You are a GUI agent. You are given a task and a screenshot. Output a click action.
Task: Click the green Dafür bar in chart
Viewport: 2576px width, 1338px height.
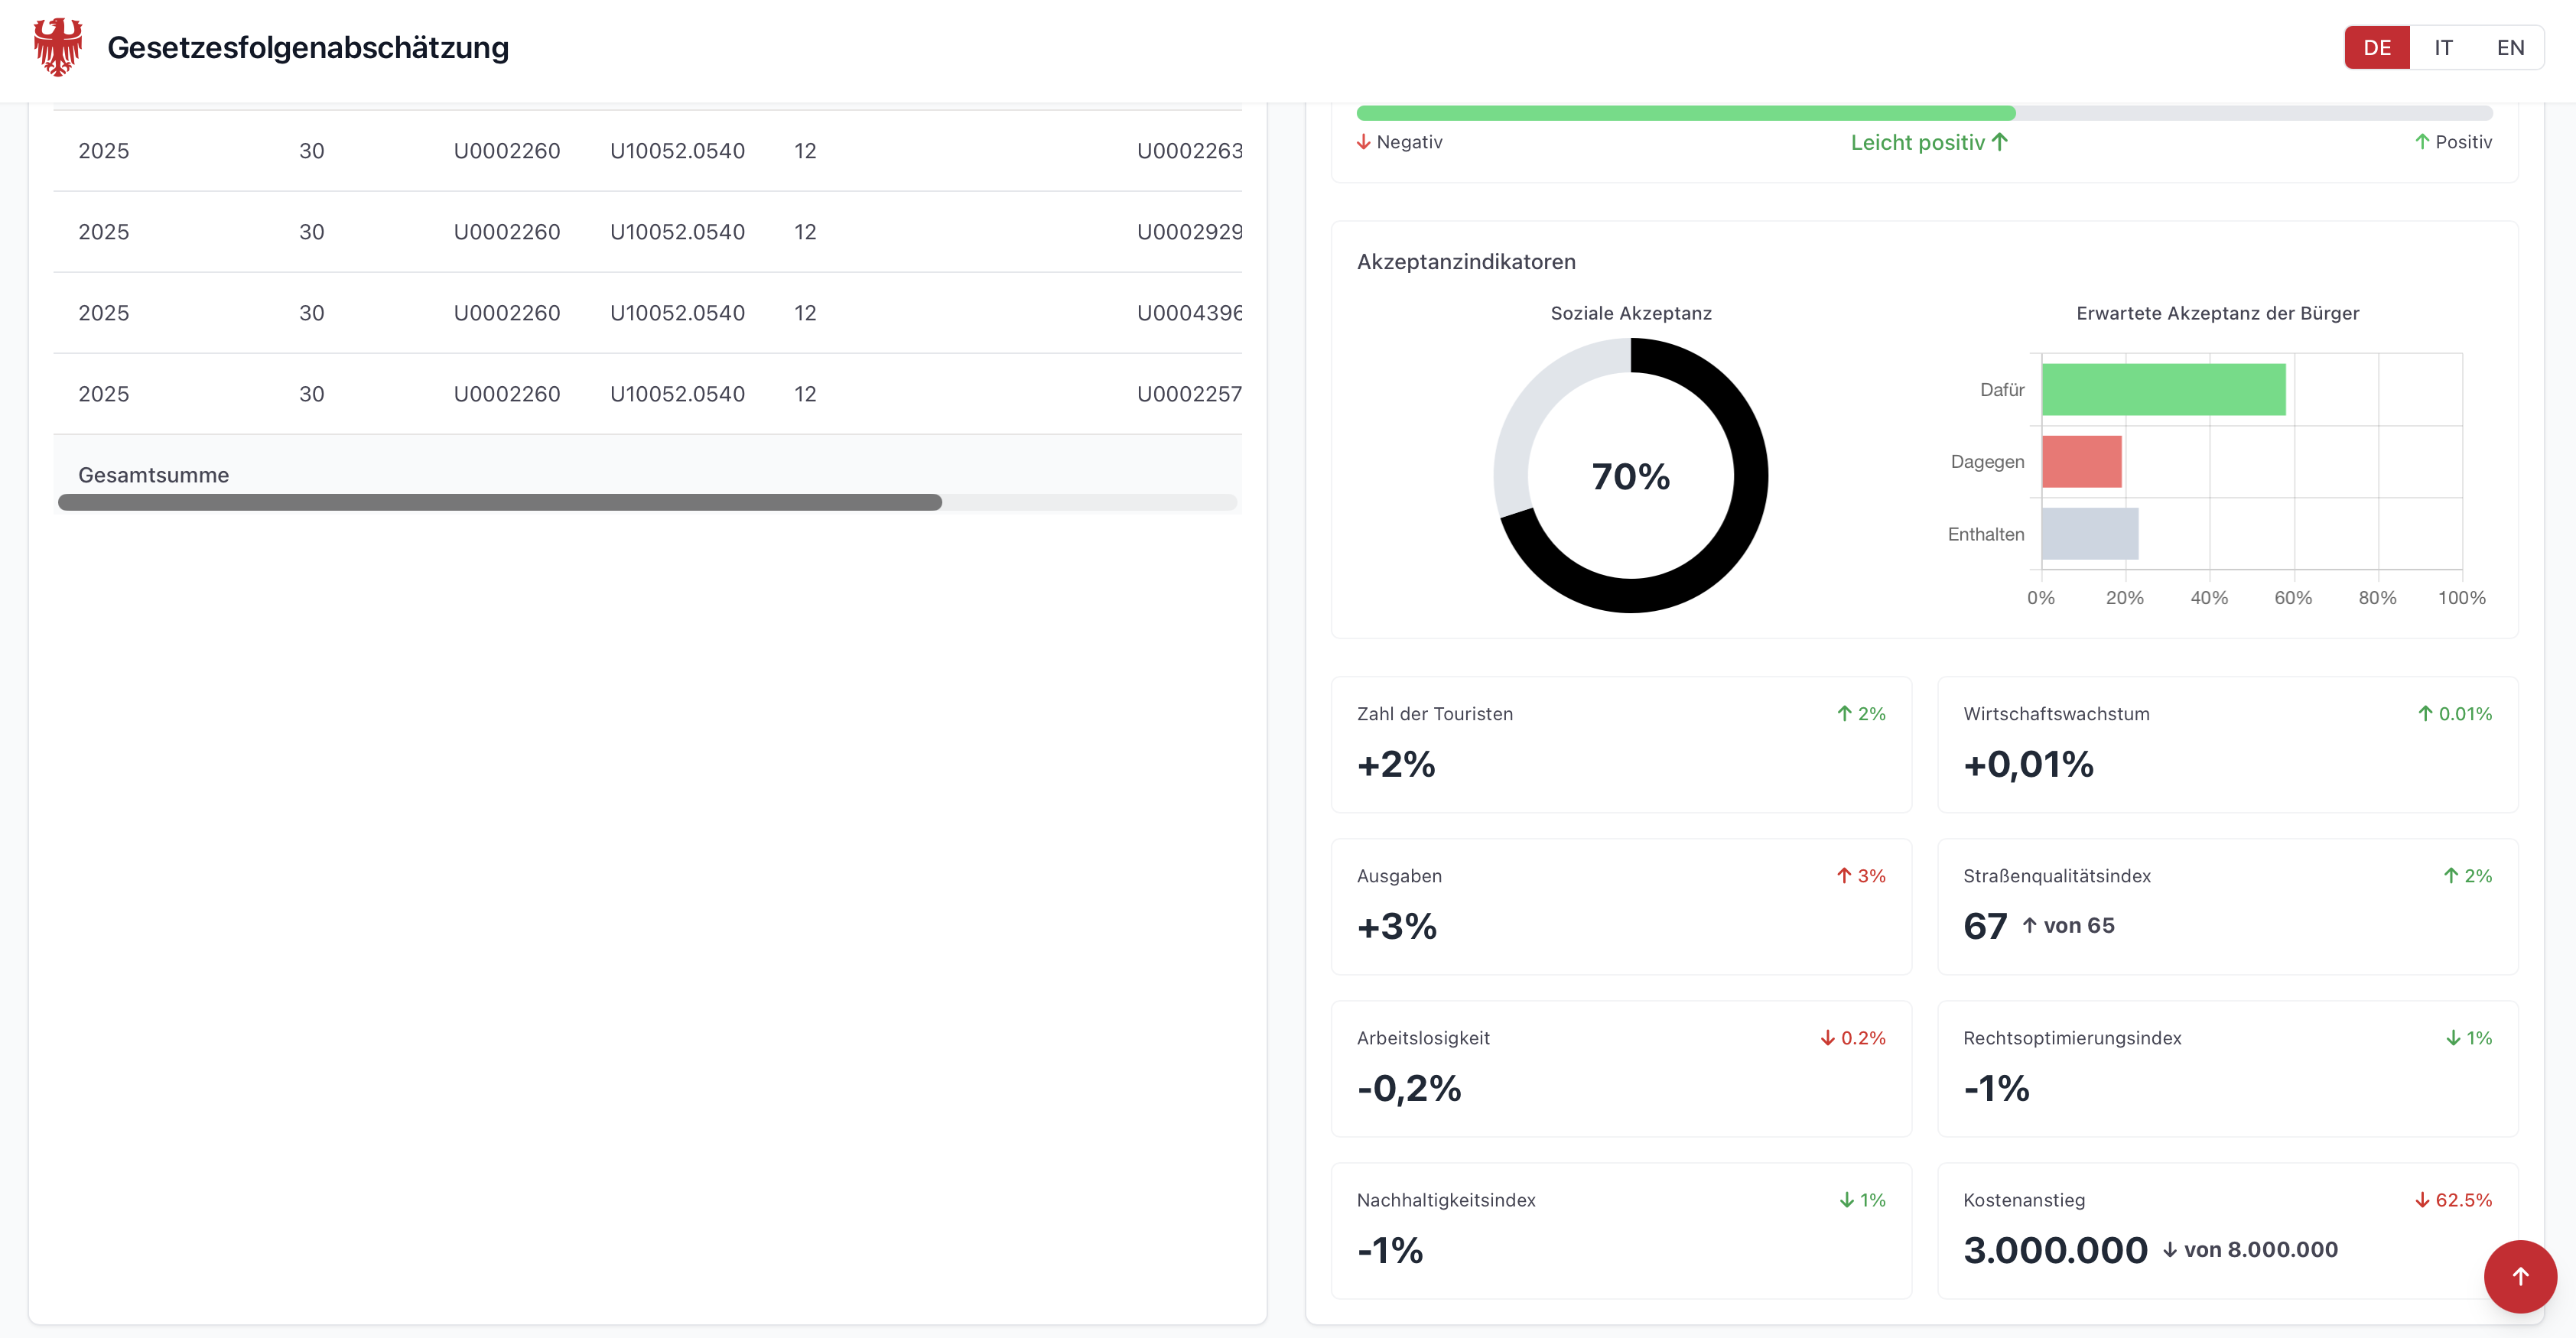tap(2163, 390)
